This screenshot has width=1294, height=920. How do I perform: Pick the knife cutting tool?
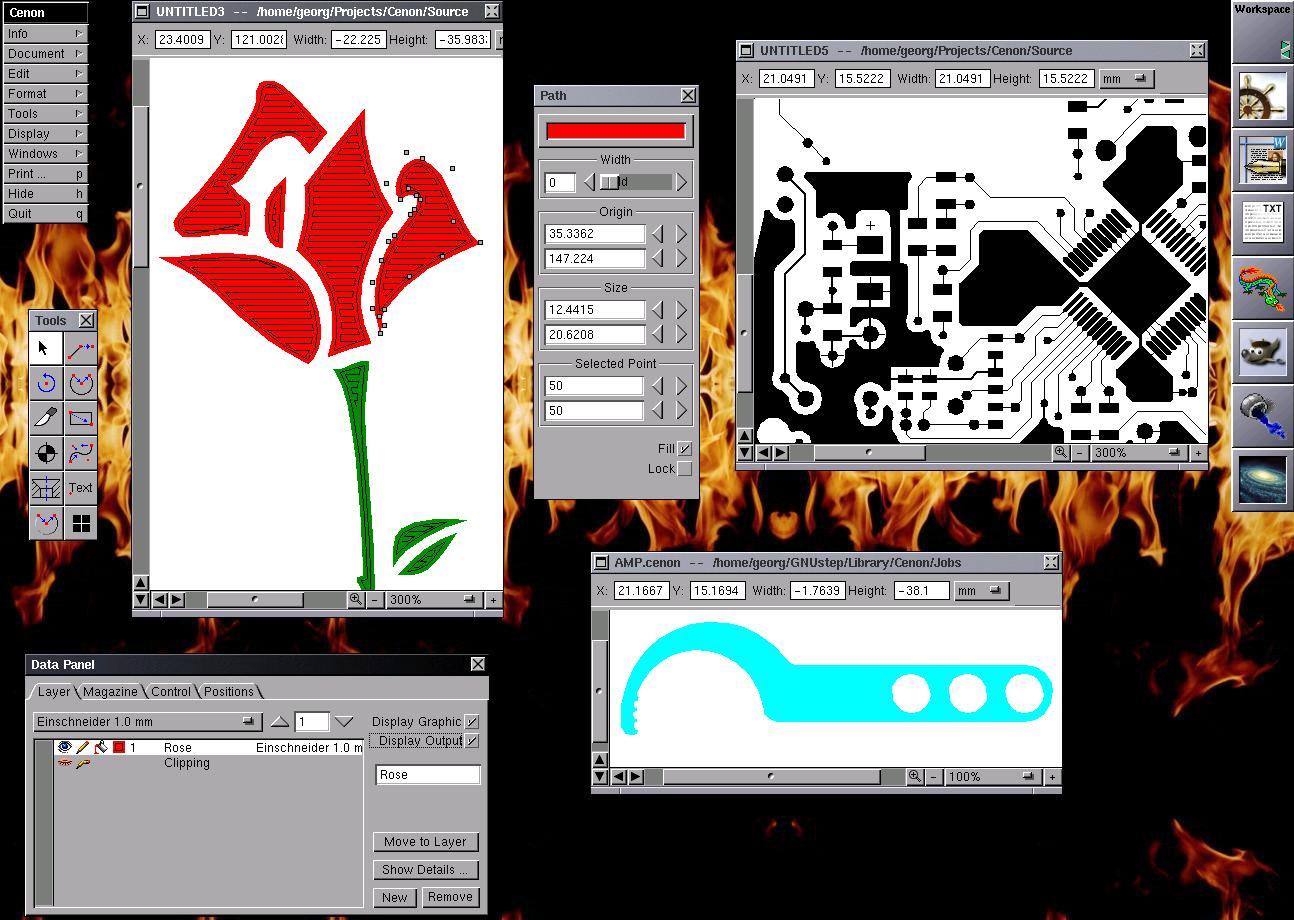click(x=45, y=417)
